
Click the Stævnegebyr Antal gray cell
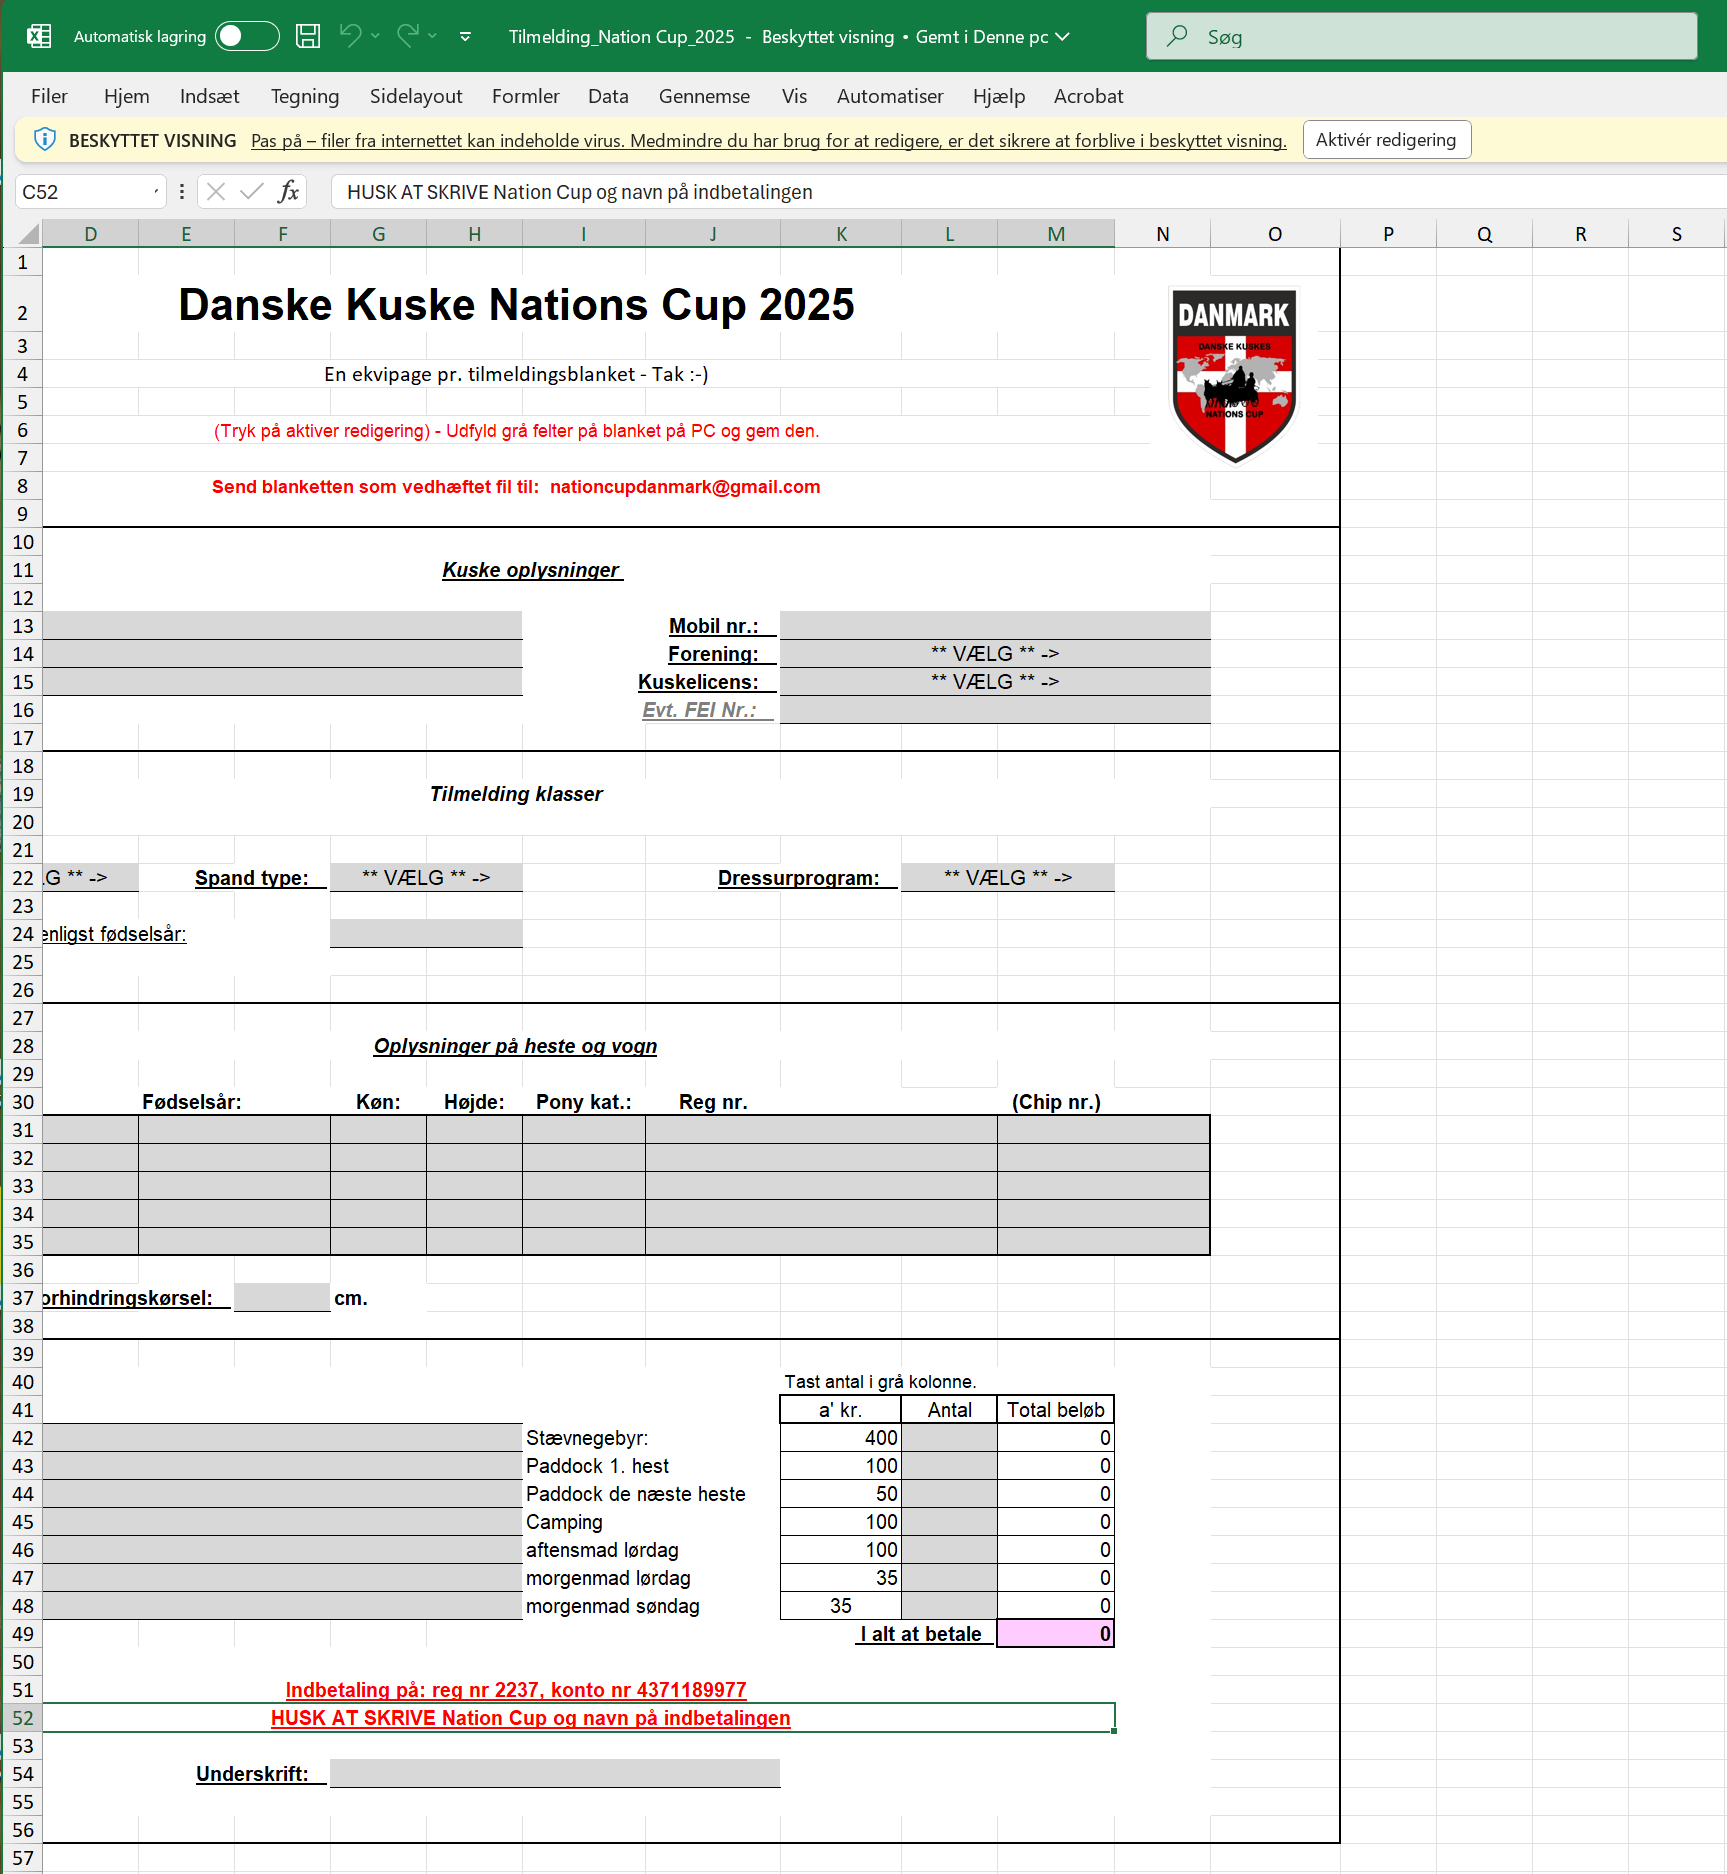949,1438
